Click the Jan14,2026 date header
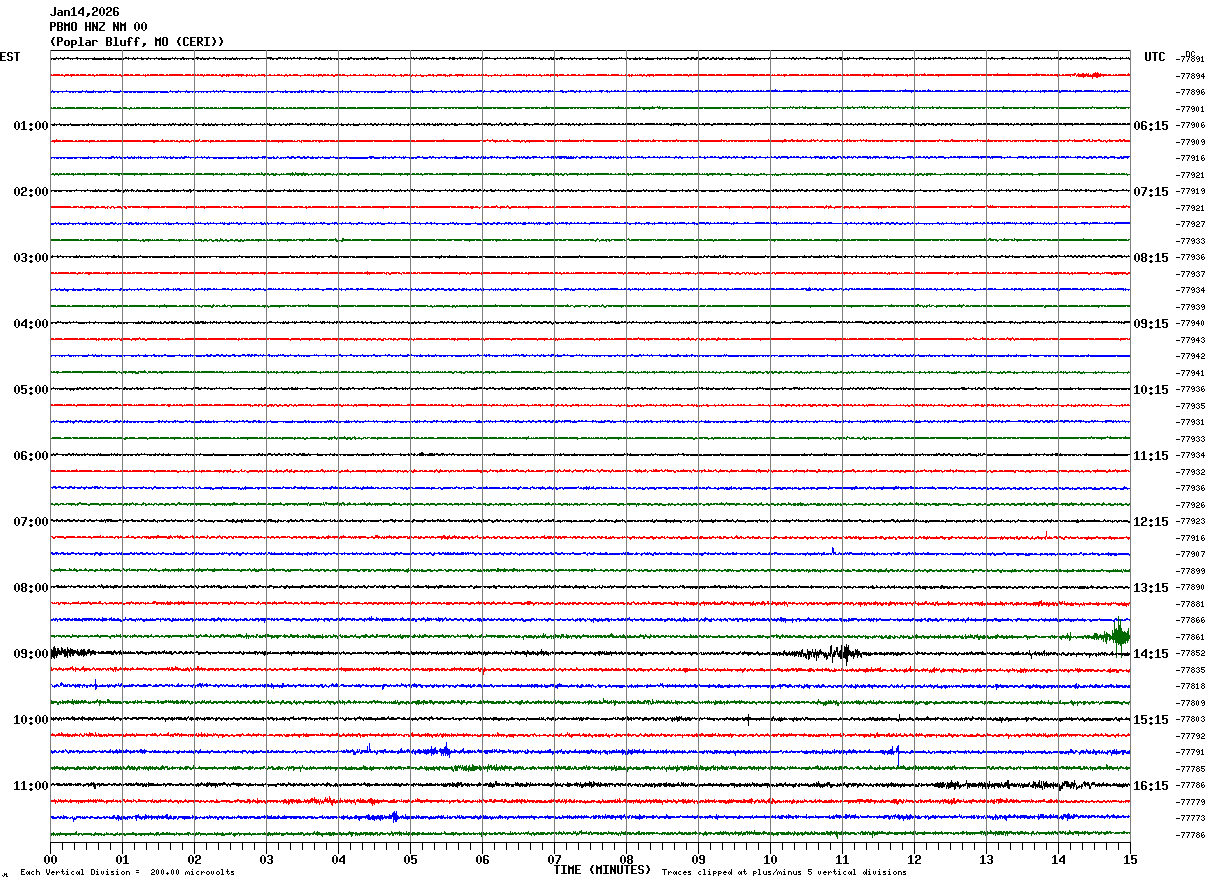The image size is (1210, 886). [x=84, y=12]
